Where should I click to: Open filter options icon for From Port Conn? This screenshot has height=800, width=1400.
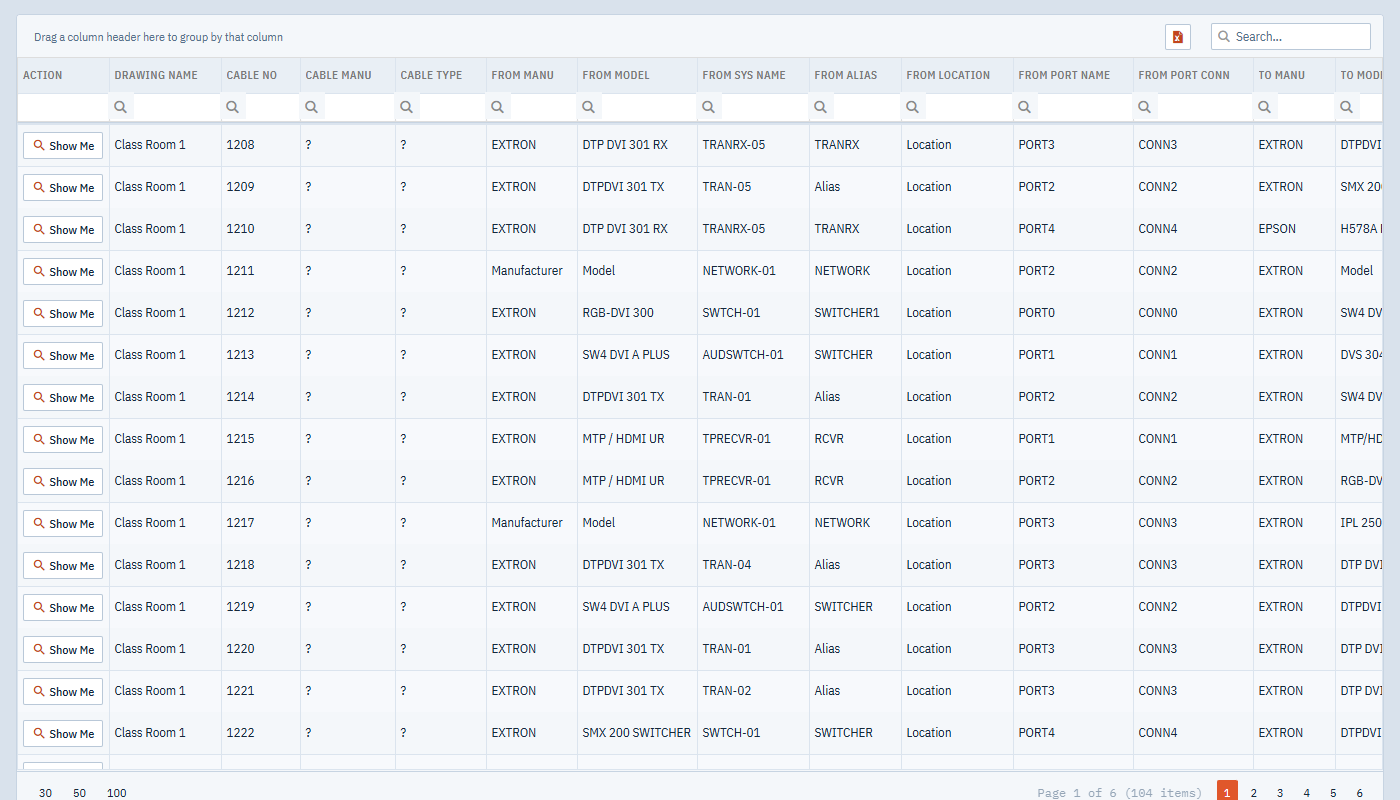pyautogui.click(x=1145, y=107)
